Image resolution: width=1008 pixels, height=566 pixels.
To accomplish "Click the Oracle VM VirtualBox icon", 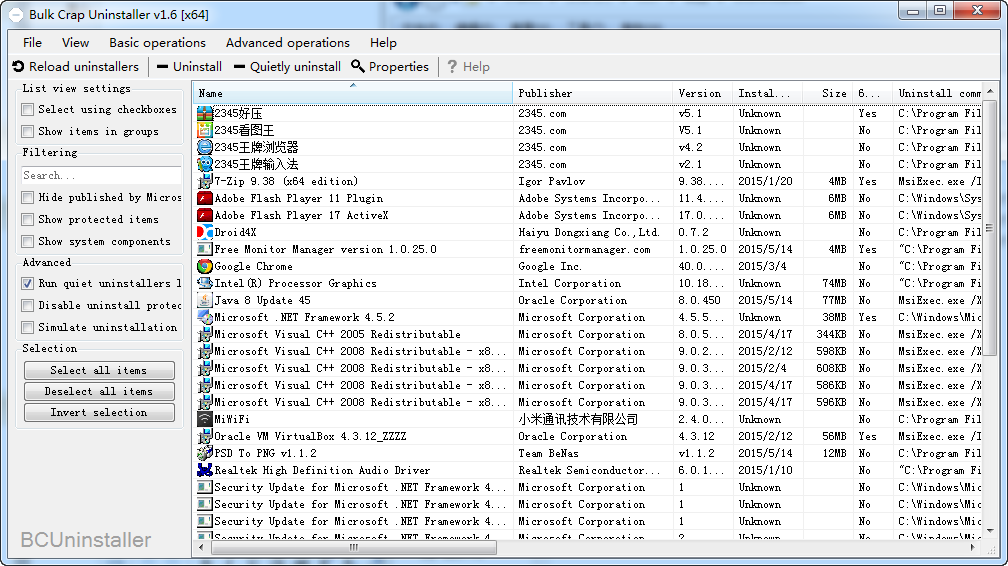I will 204,436.
